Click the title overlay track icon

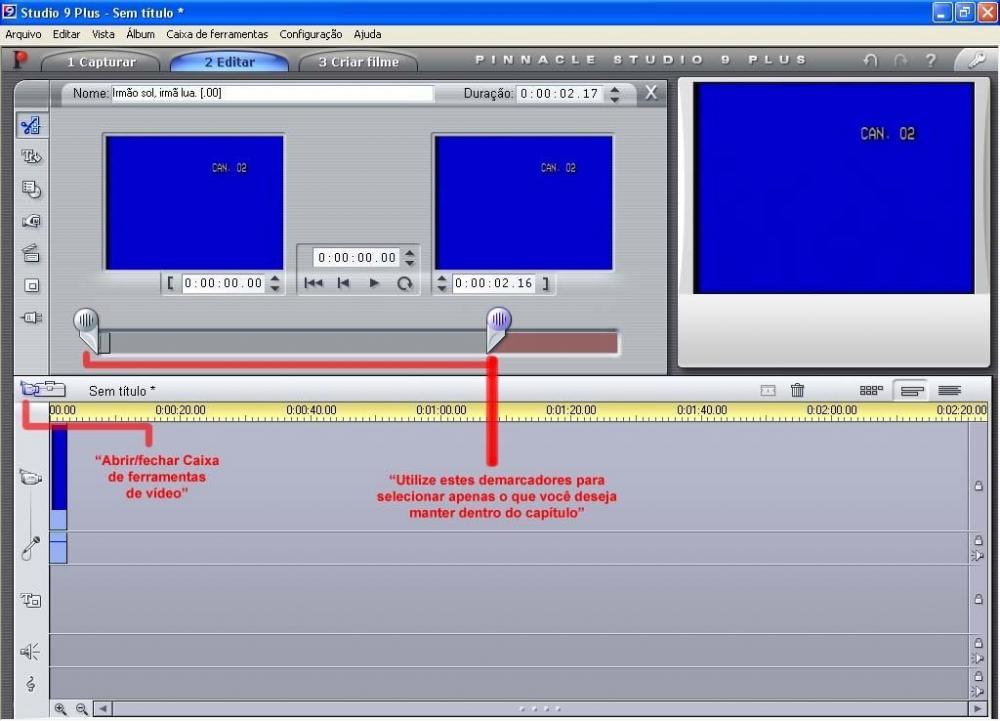(31, 600)
